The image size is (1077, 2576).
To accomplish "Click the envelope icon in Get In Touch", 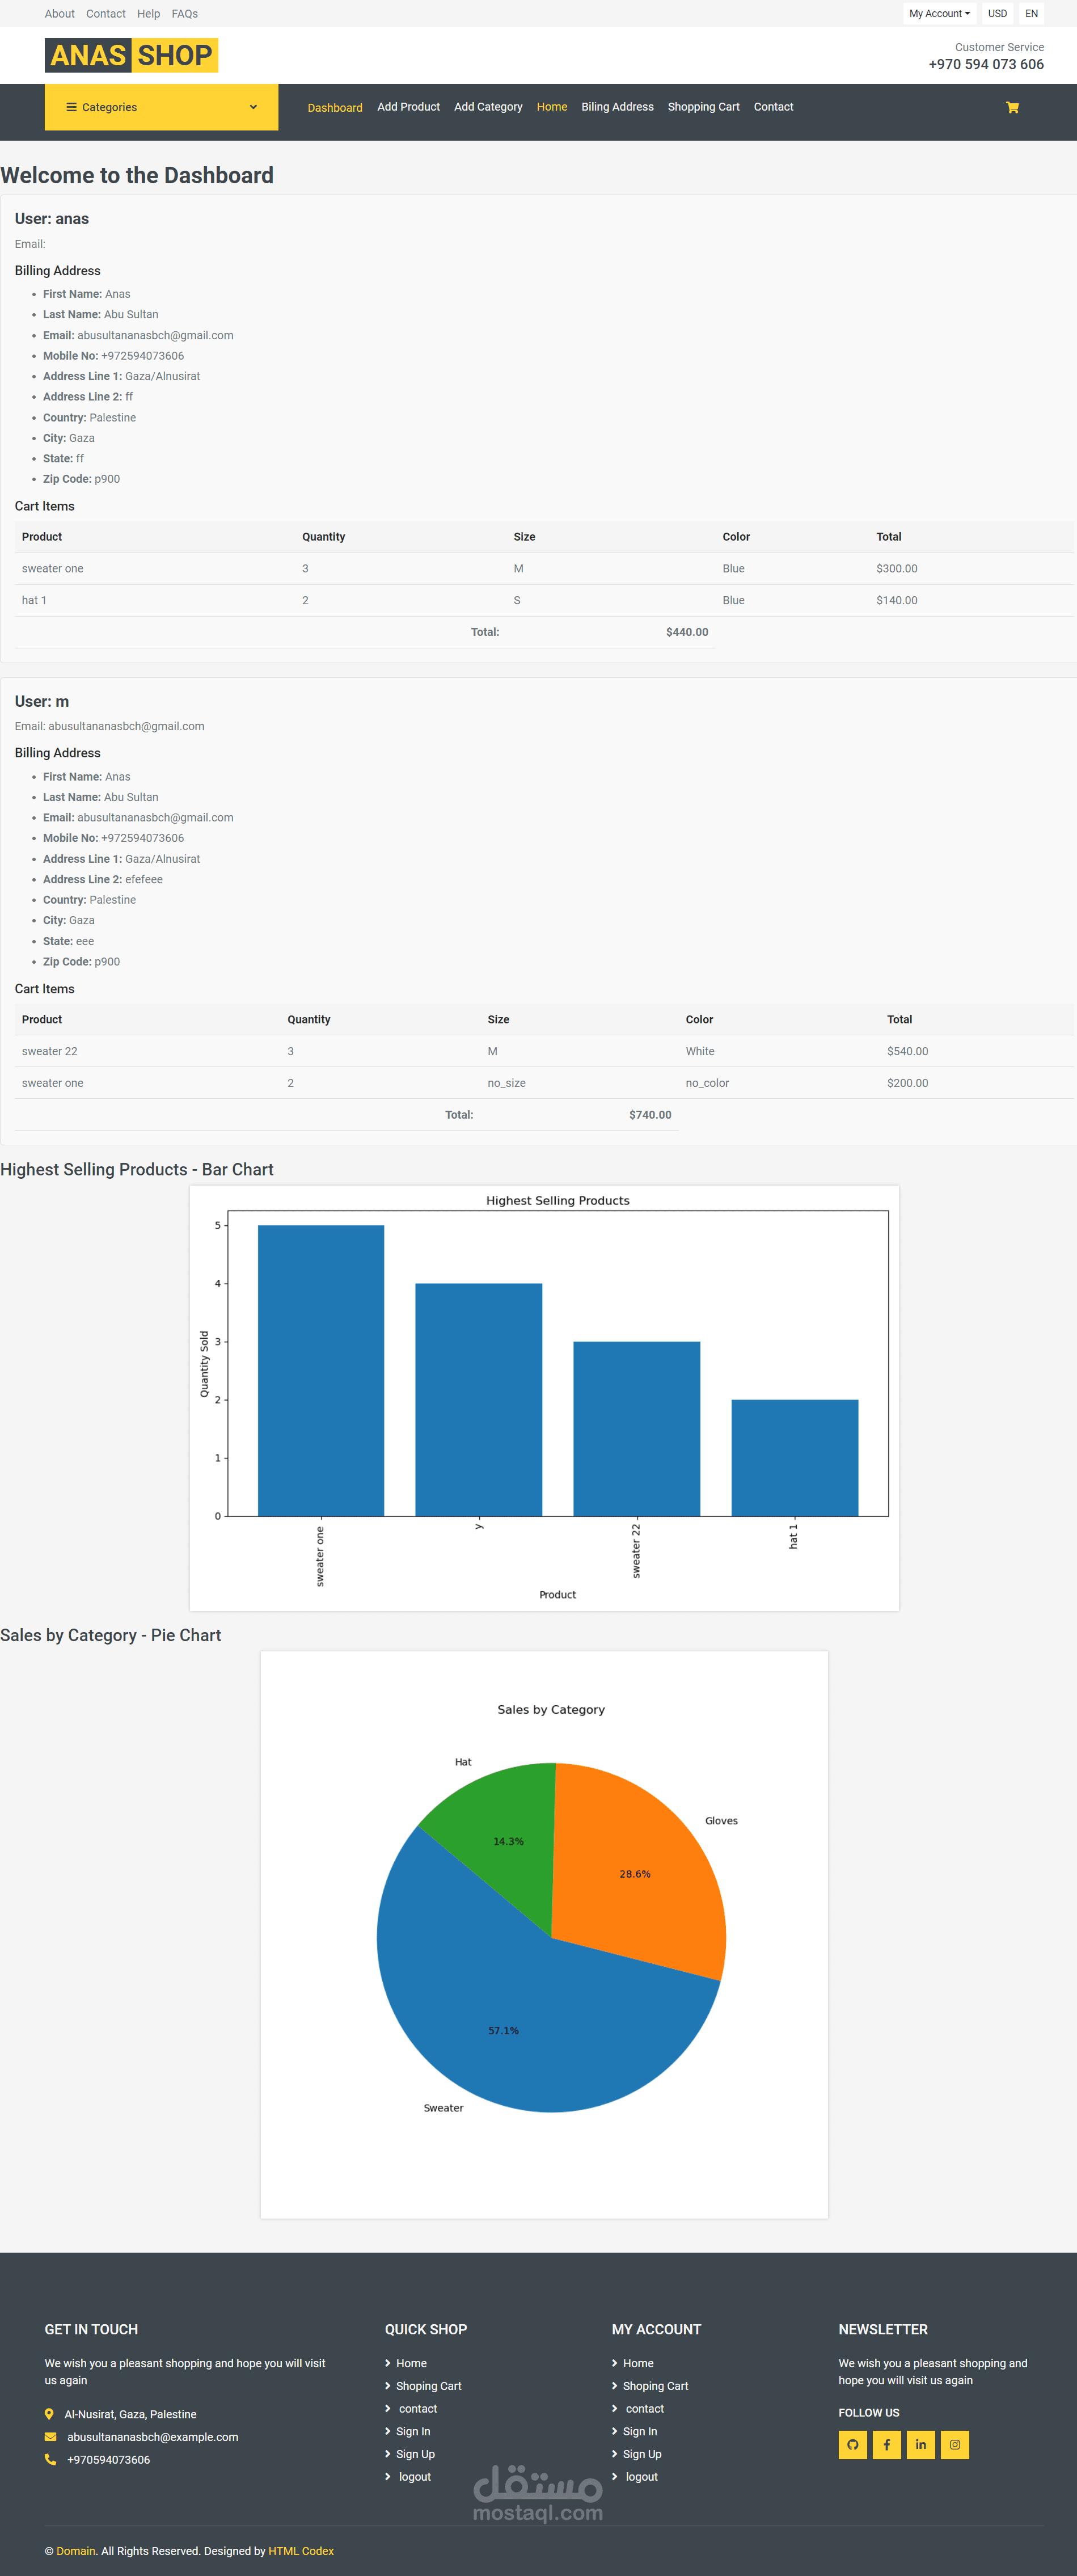I will (x=50, y=2436).
